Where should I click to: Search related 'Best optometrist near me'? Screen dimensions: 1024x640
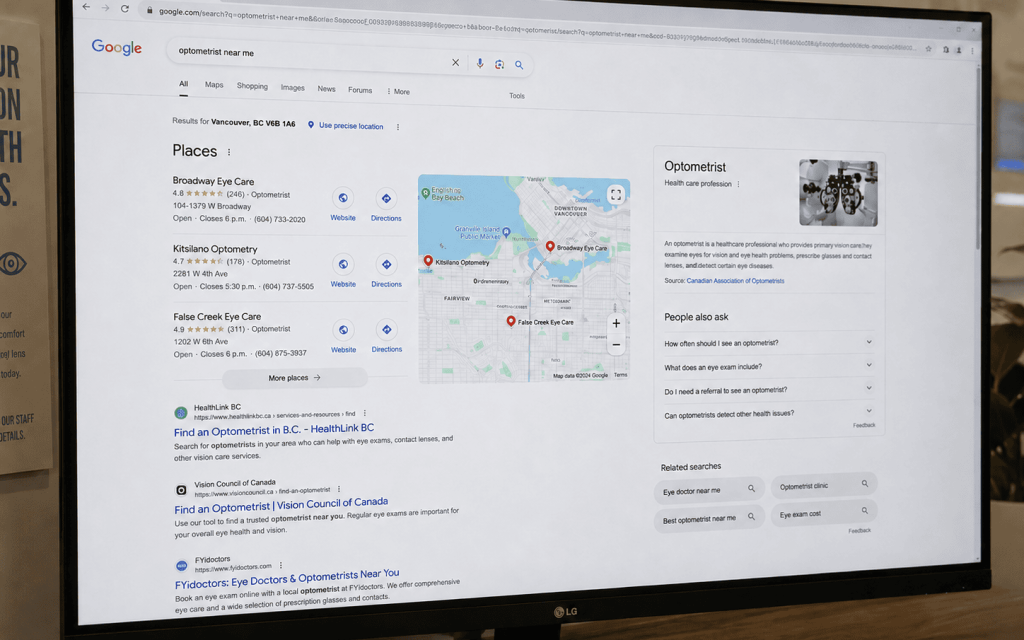tap(709, 519)
